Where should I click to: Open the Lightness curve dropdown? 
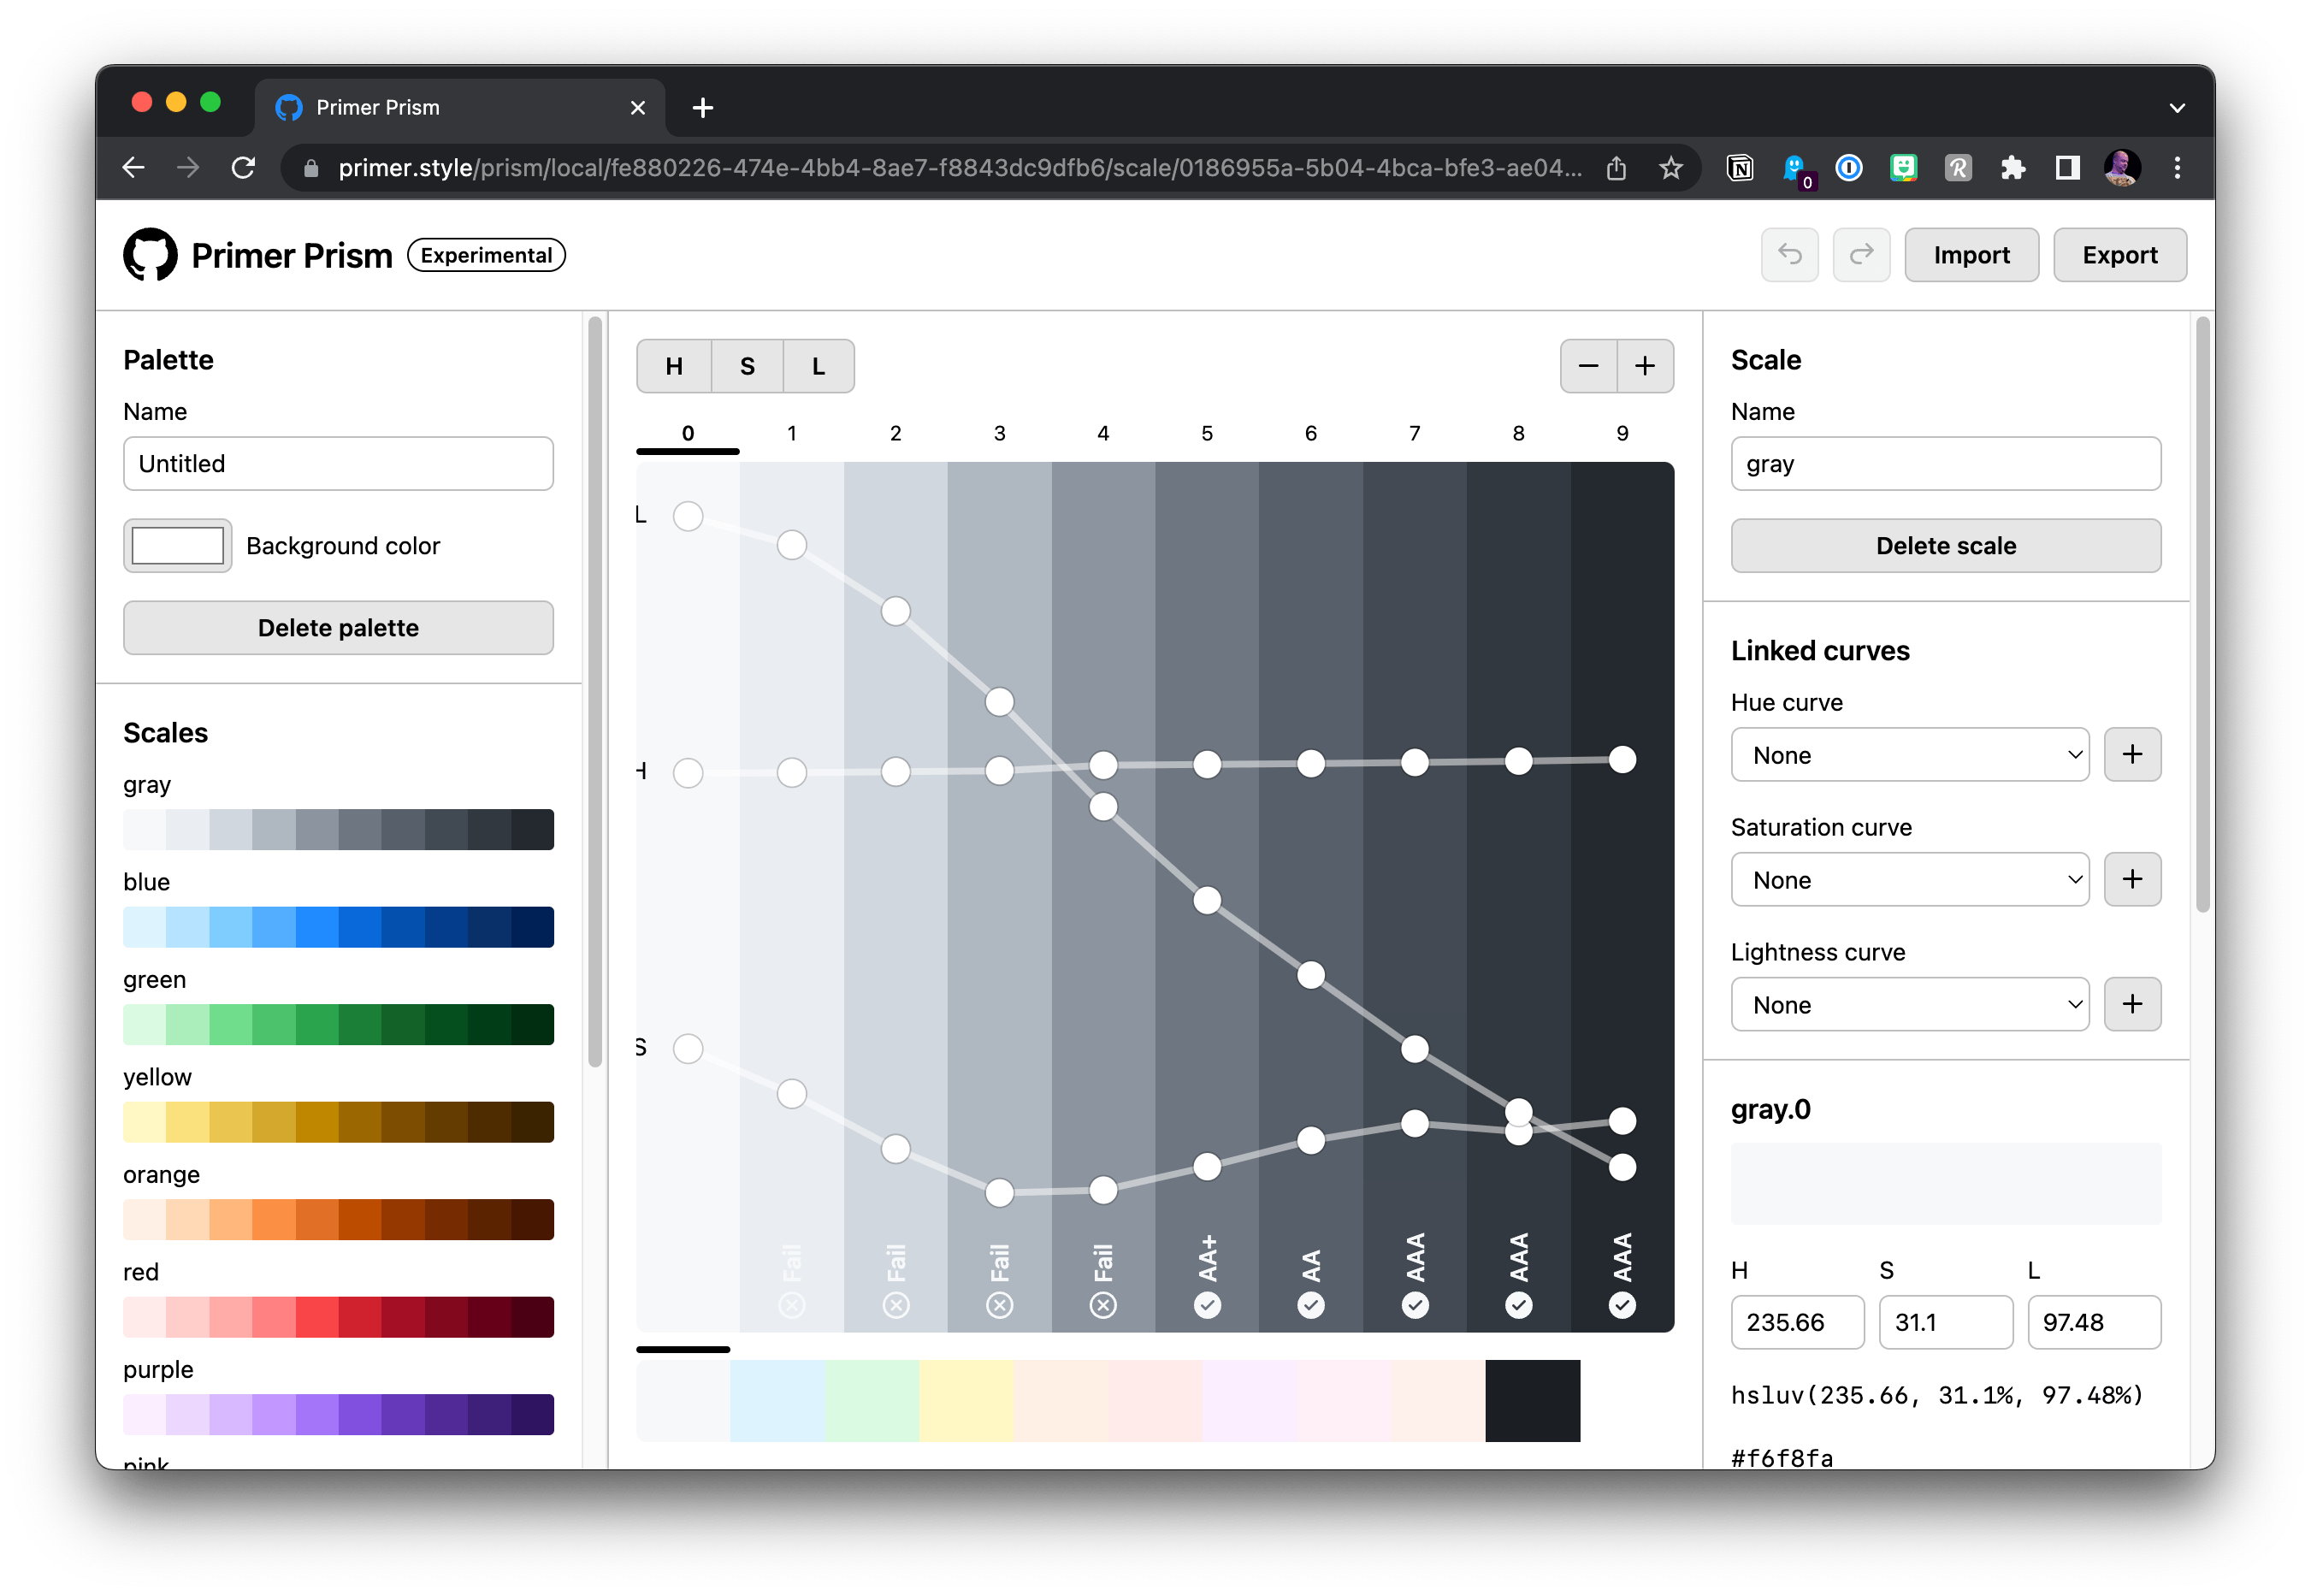tap(1909, 1005)
